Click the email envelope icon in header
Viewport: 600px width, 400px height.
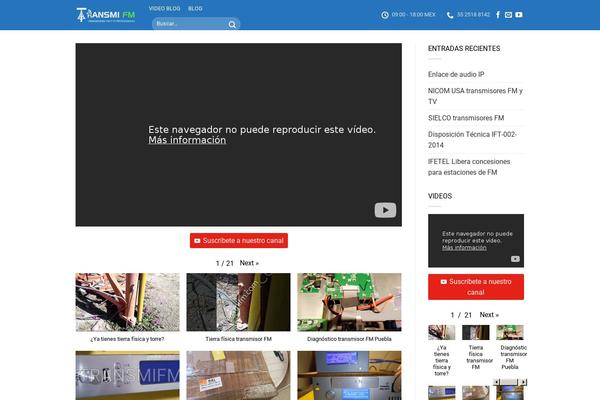(508, 15)
